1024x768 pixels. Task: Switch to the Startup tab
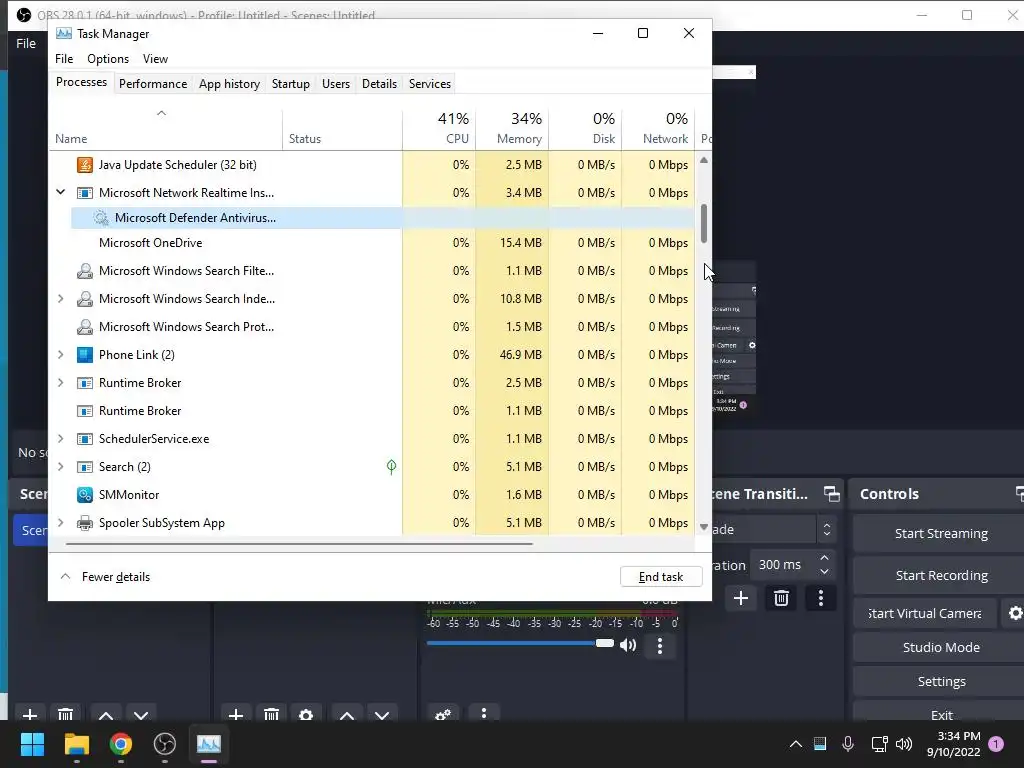(291, 84)
